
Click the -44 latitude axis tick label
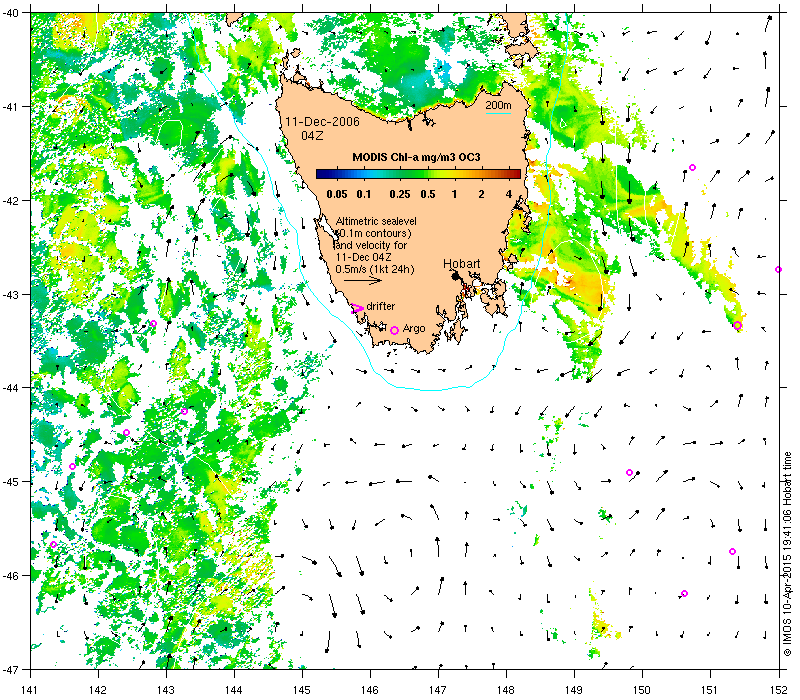point(9,388)
